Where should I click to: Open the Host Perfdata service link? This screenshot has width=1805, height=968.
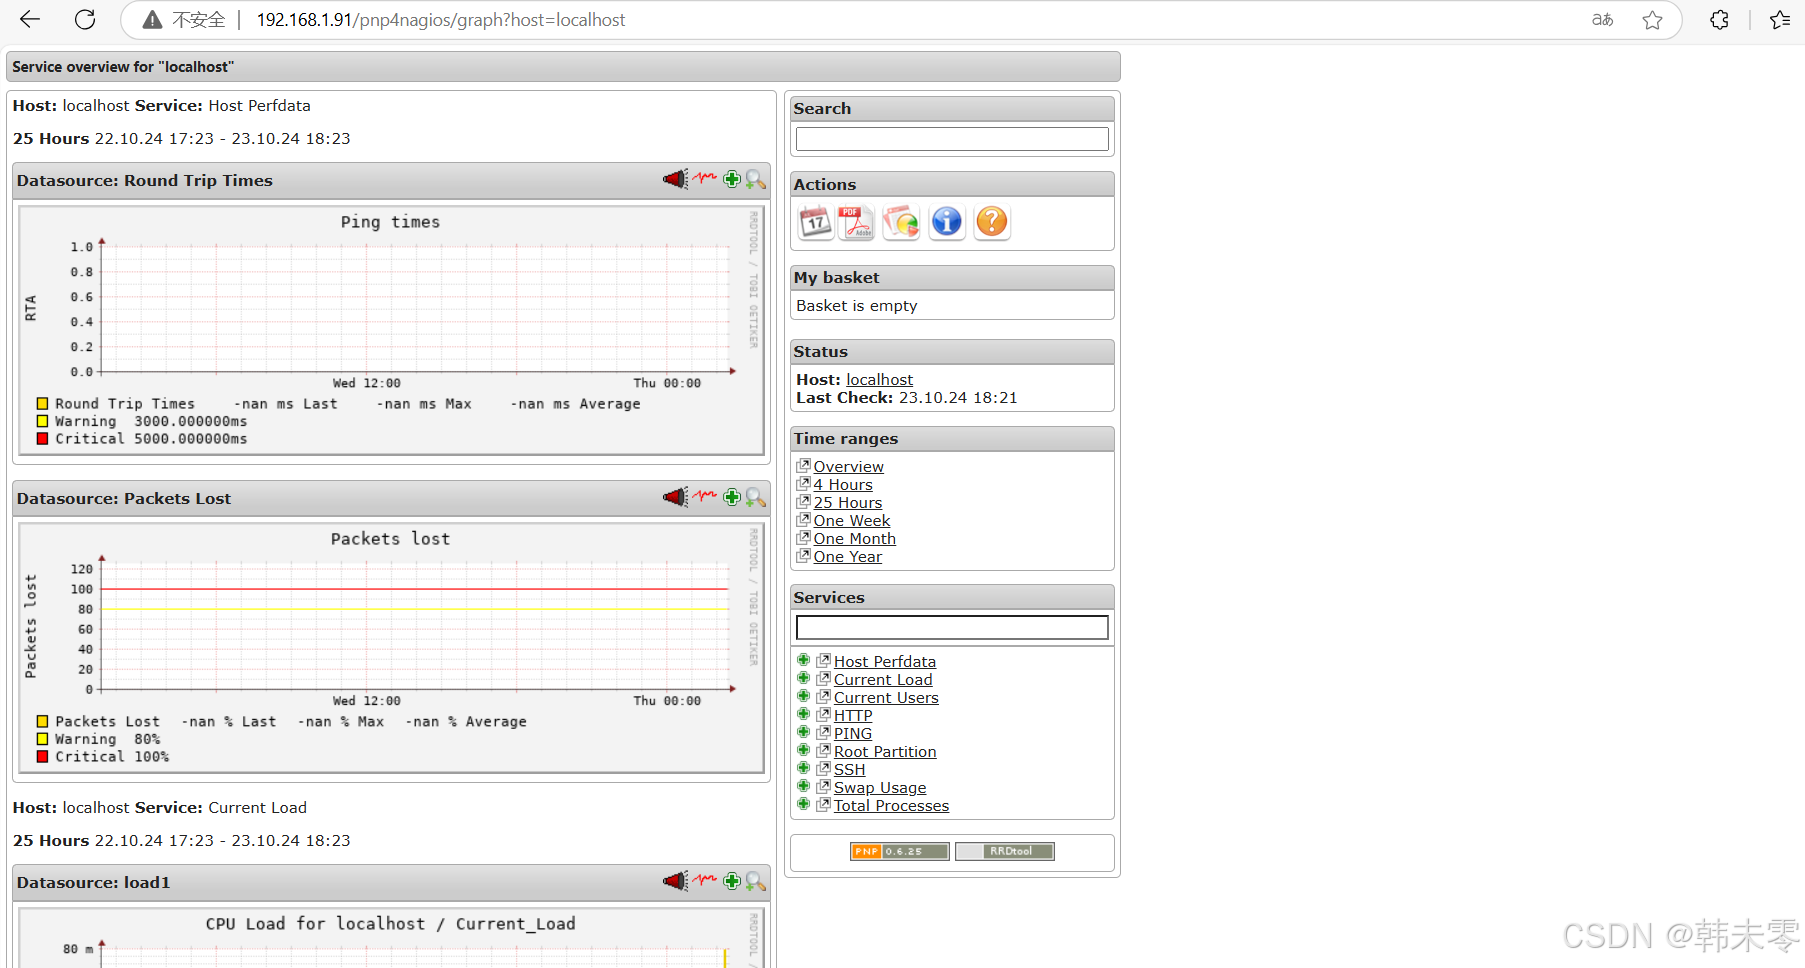885,661
